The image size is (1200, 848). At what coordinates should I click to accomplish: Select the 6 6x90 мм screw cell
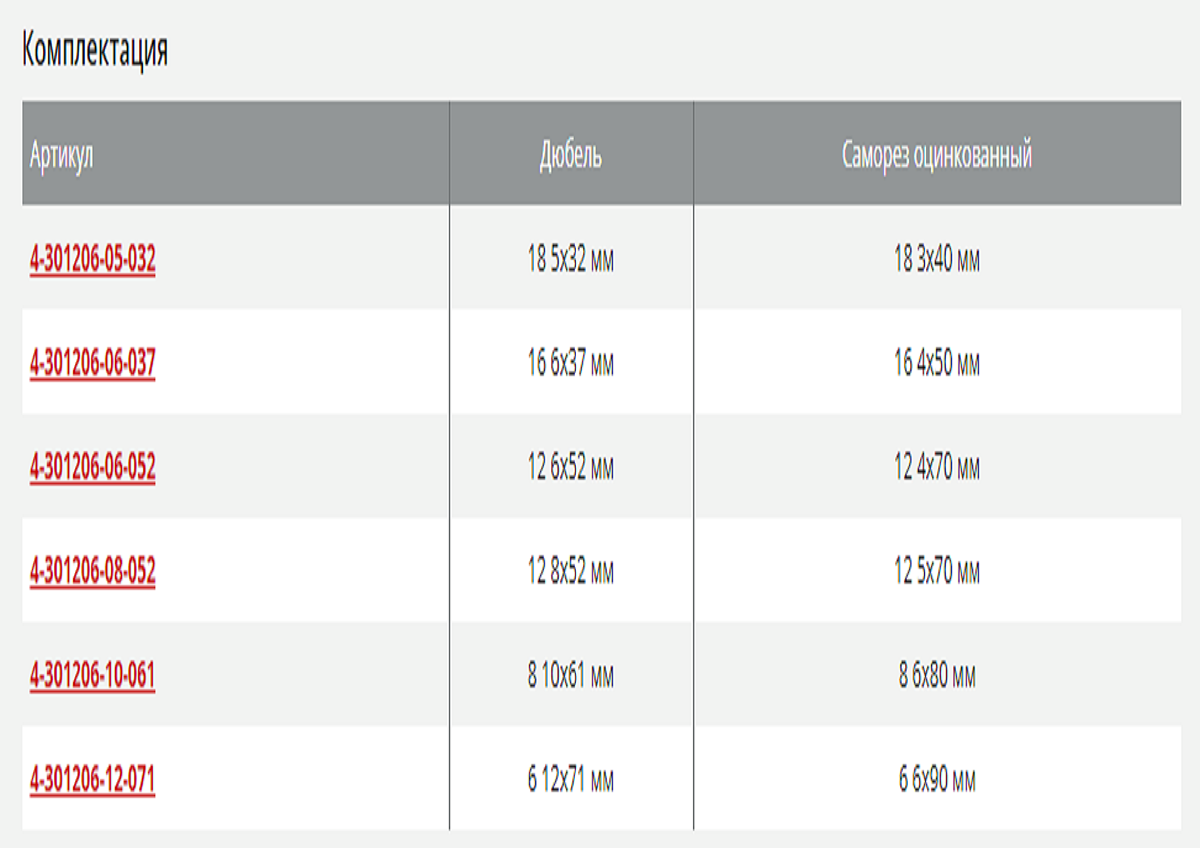pyautogui.click(x=937, y=780)
